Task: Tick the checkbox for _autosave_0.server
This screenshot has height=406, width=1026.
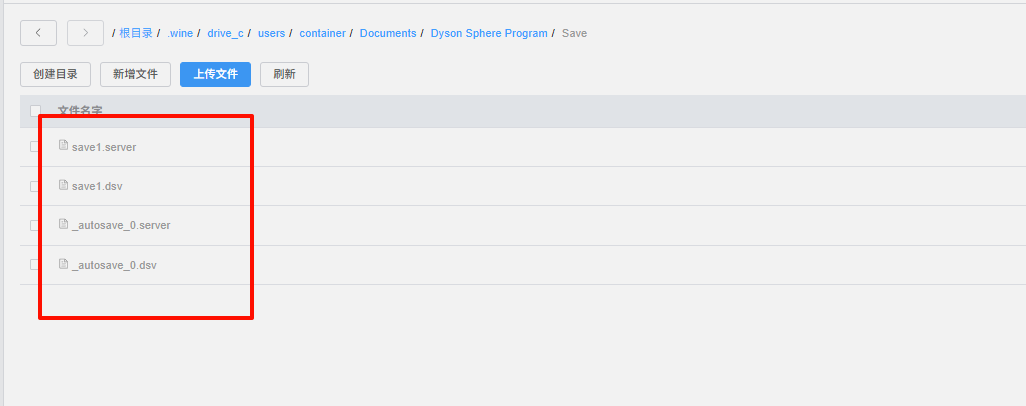Action: [x=34, y=225]
